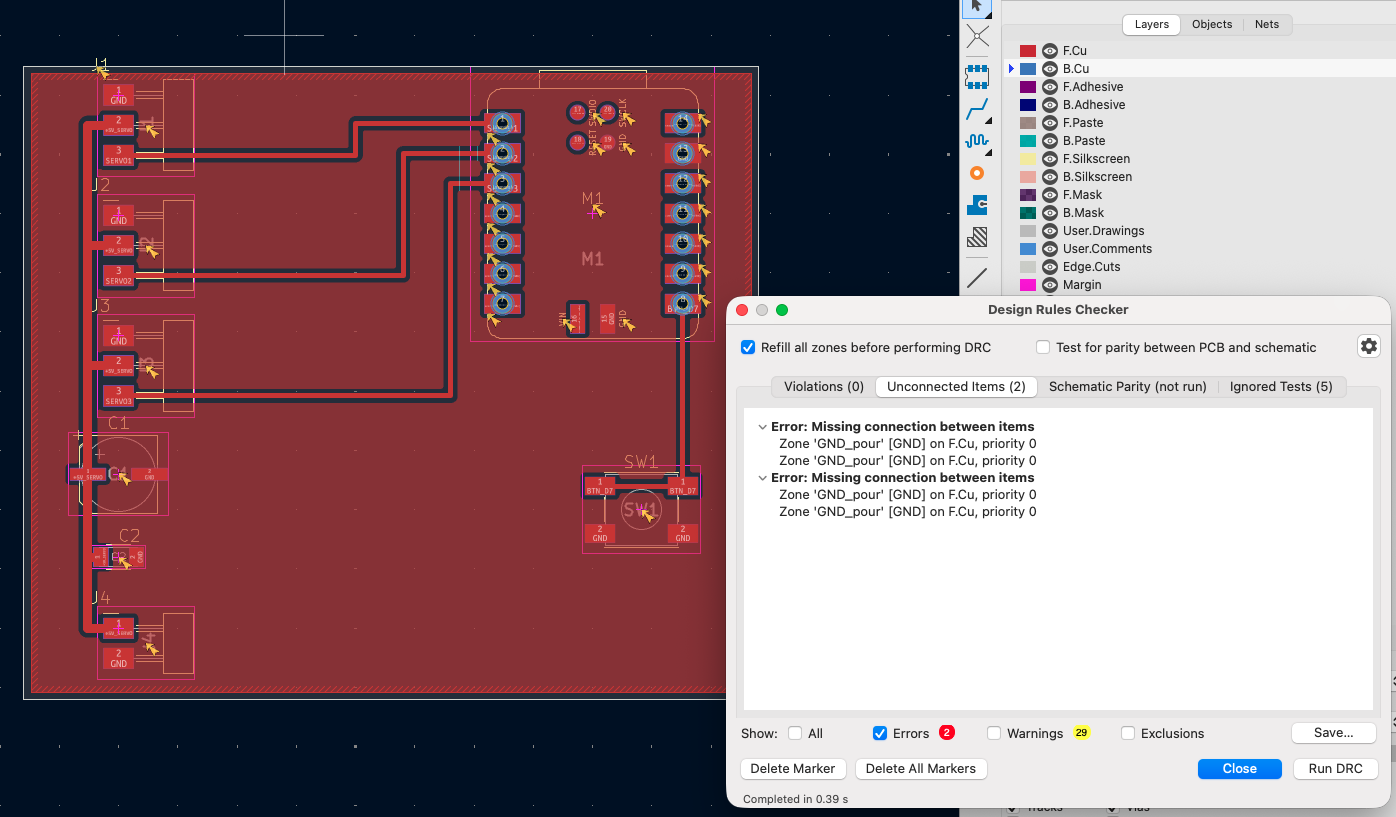
Task: Click the yellow warnings count badge
Action: (x=1081, y=733)
